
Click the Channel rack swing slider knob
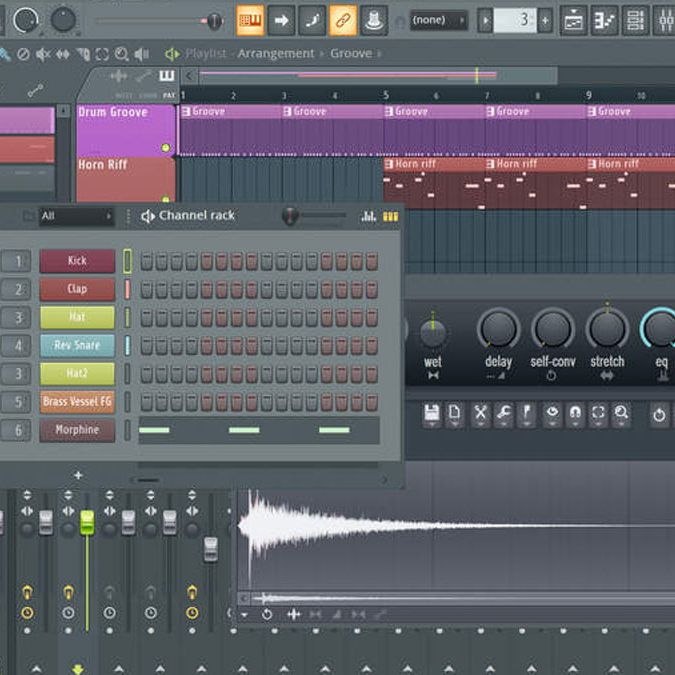[x=291, y=216]
